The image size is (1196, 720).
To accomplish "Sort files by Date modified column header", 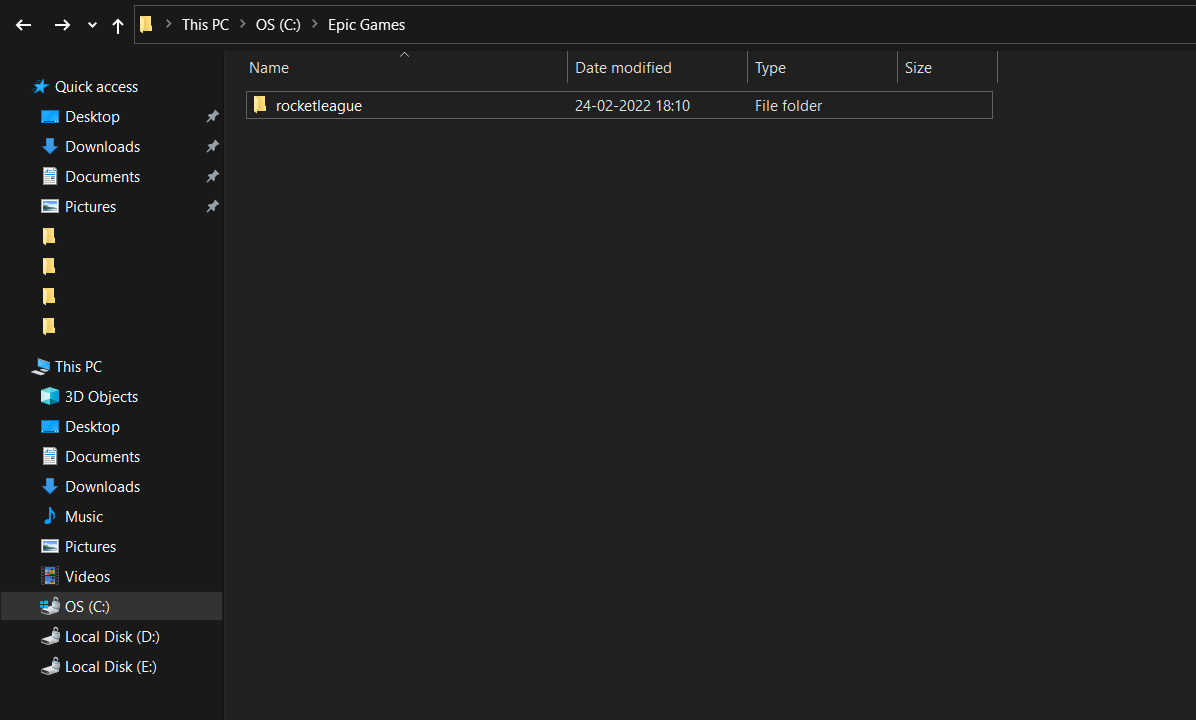I will pos(622,67).
